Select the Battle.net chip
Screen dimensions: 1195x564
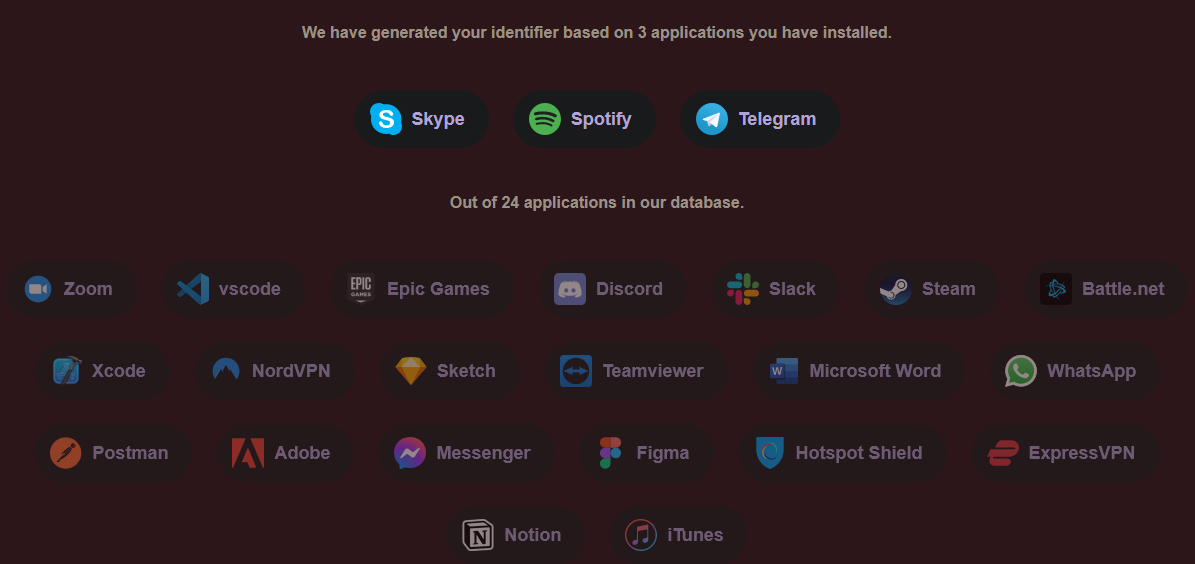1102,289
